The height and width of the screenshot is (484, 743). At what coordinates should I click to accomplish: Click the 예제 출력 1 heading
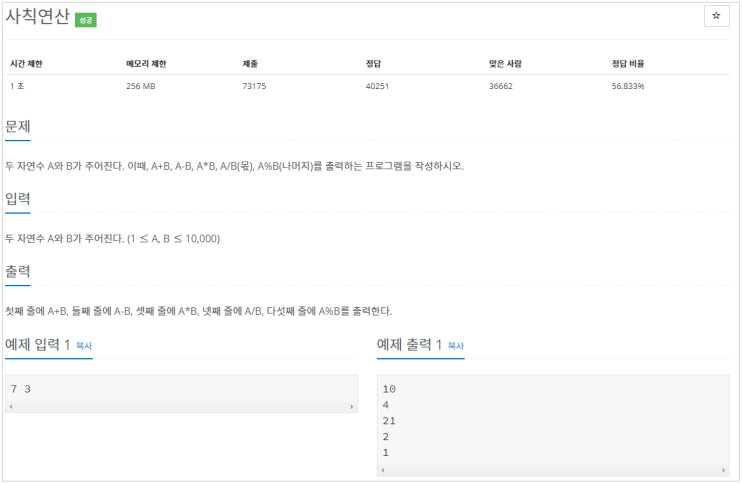point(409,344)
